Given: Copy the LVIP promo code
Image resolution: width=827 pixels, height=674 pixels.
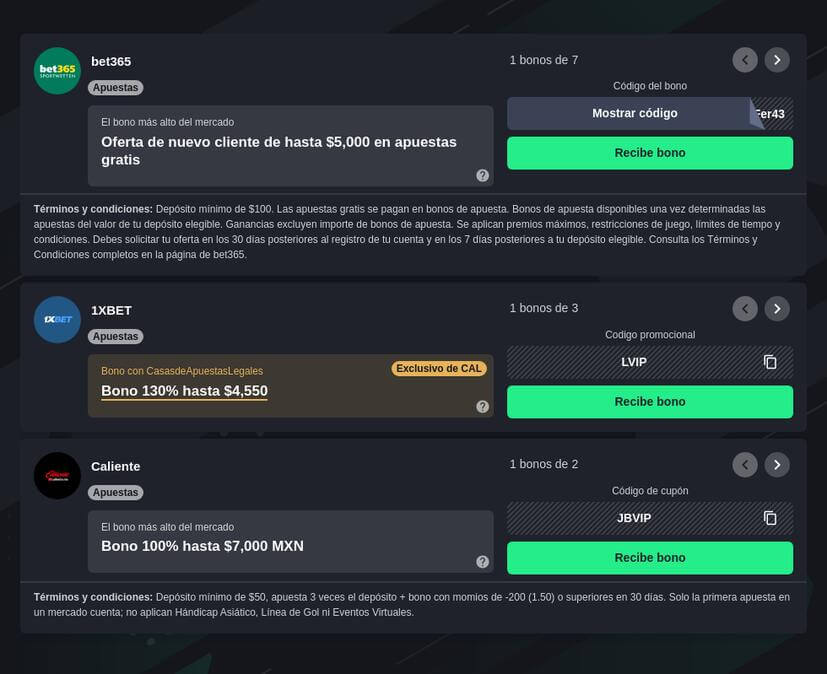Looking at the screenshot, I should point(770,362).
